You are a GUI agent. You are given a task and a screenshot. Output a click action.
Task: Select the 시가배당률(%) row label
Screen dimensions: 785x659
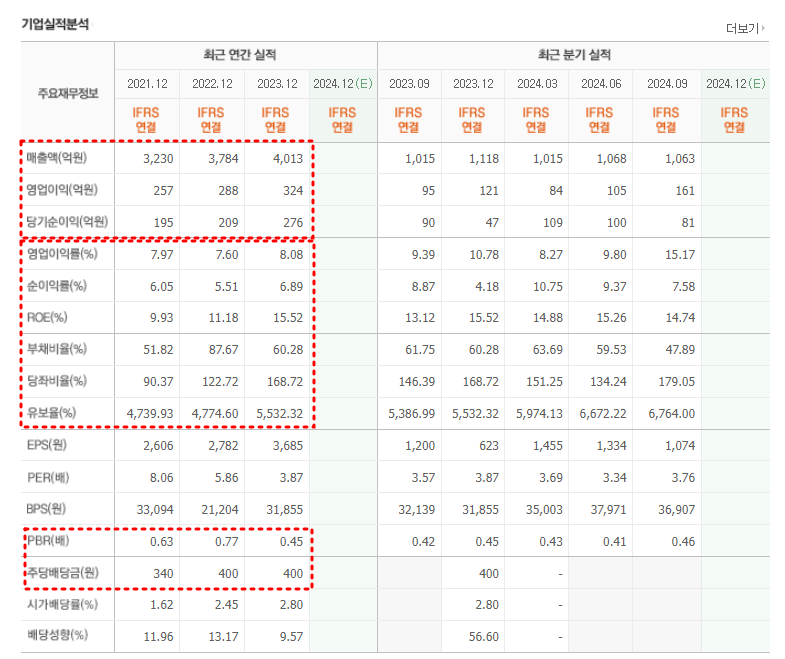[63, 604]
